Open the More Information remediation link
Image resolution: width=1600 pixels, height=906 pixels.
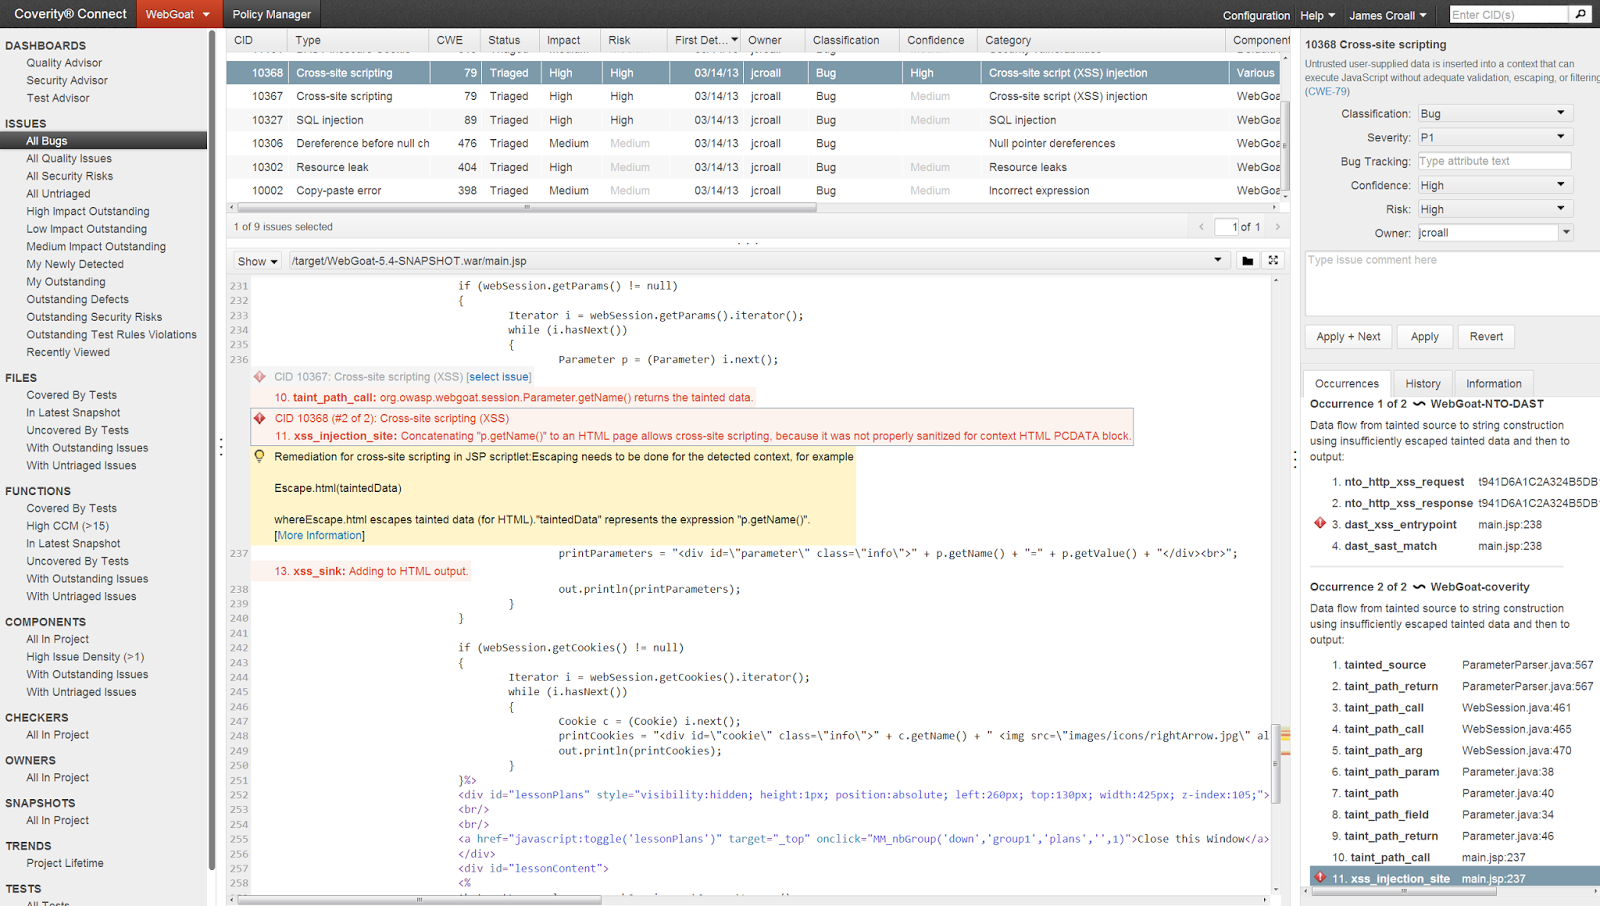319,536
